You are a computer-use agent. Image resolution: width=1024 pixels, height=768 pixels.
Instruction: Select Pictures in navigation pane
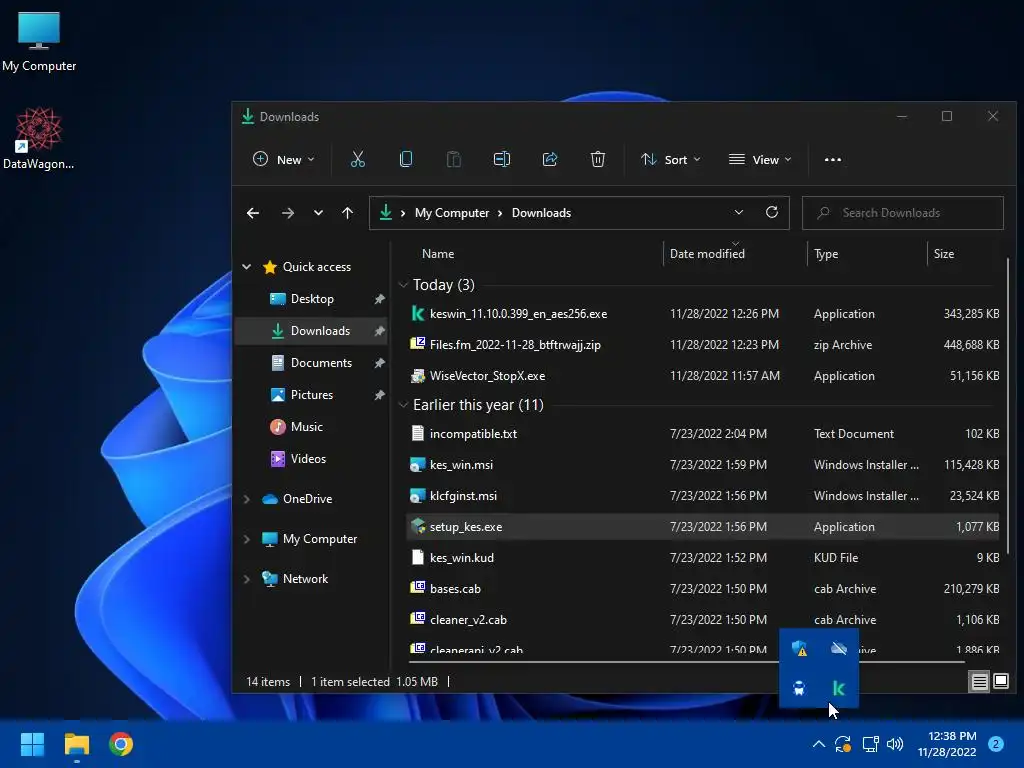[312, 394]
